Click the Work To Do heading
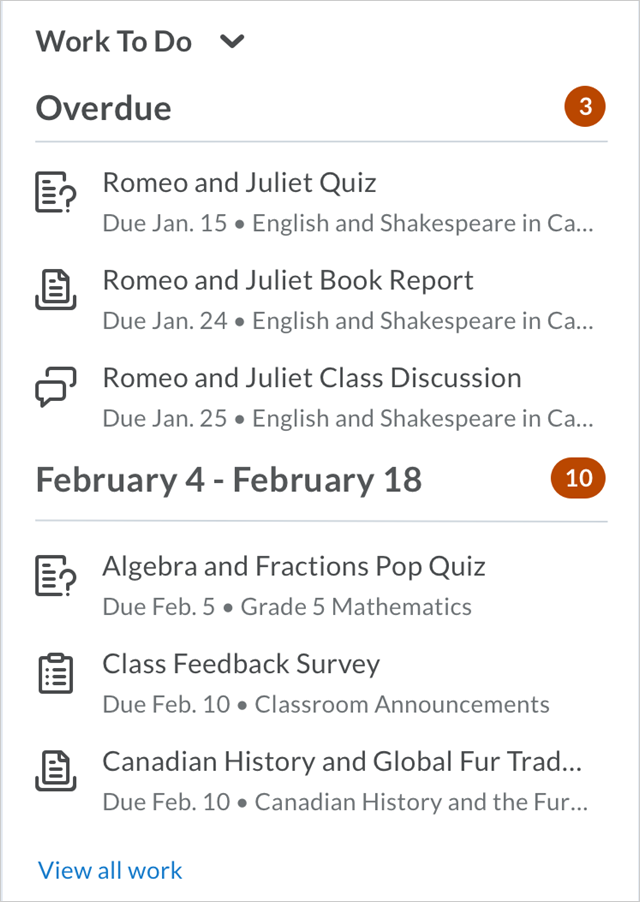Image resolution: width=640 pixels, height=902 pixels. [x=113, y=42]
